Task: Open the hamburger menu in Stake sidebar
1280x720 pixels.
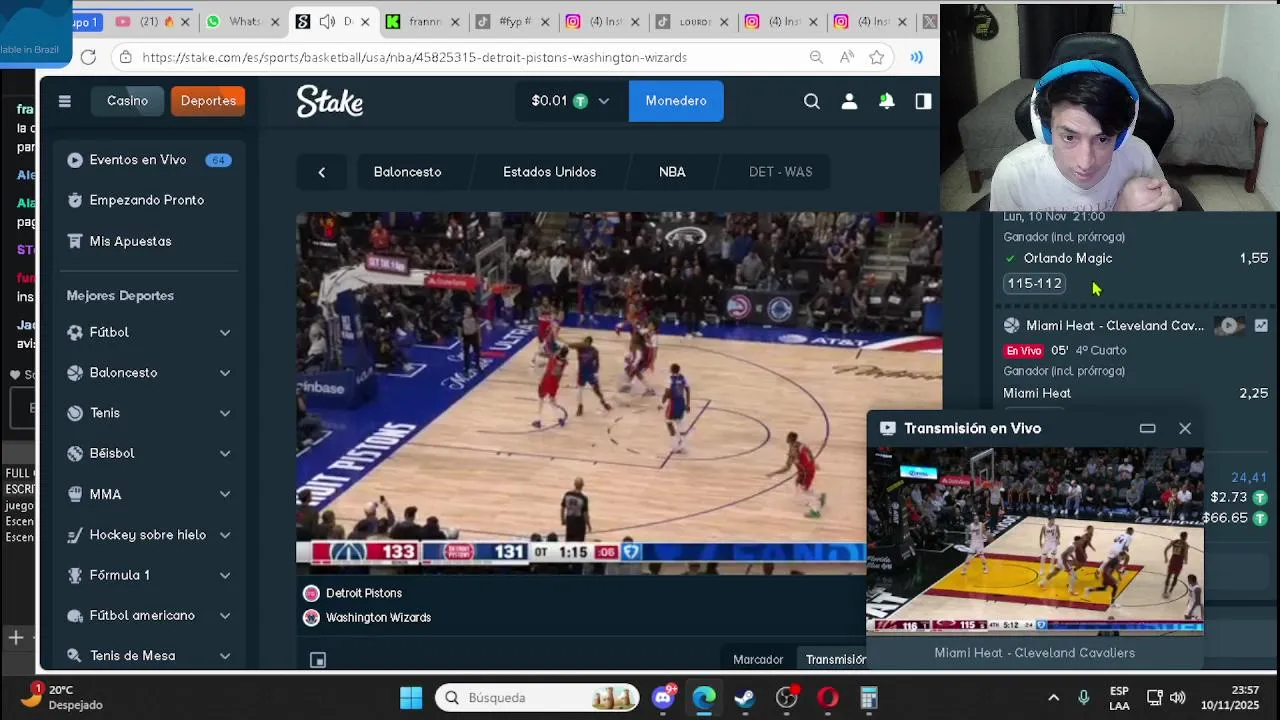Action: 65,101
